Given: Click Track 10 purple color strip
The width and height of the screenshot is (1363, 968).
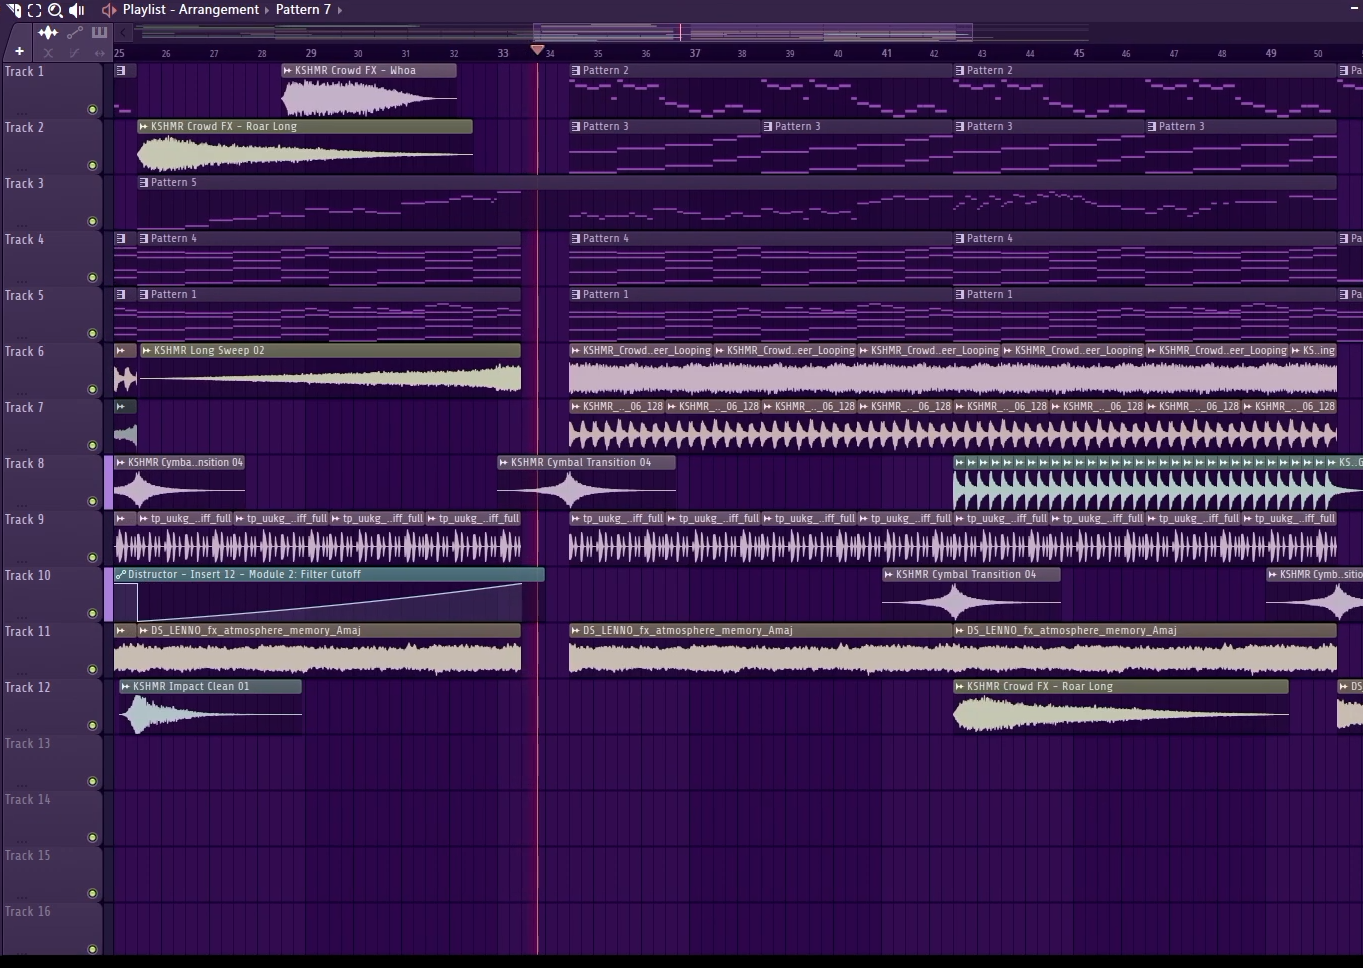Looking at the screenshot, I should tap(109, 595).
